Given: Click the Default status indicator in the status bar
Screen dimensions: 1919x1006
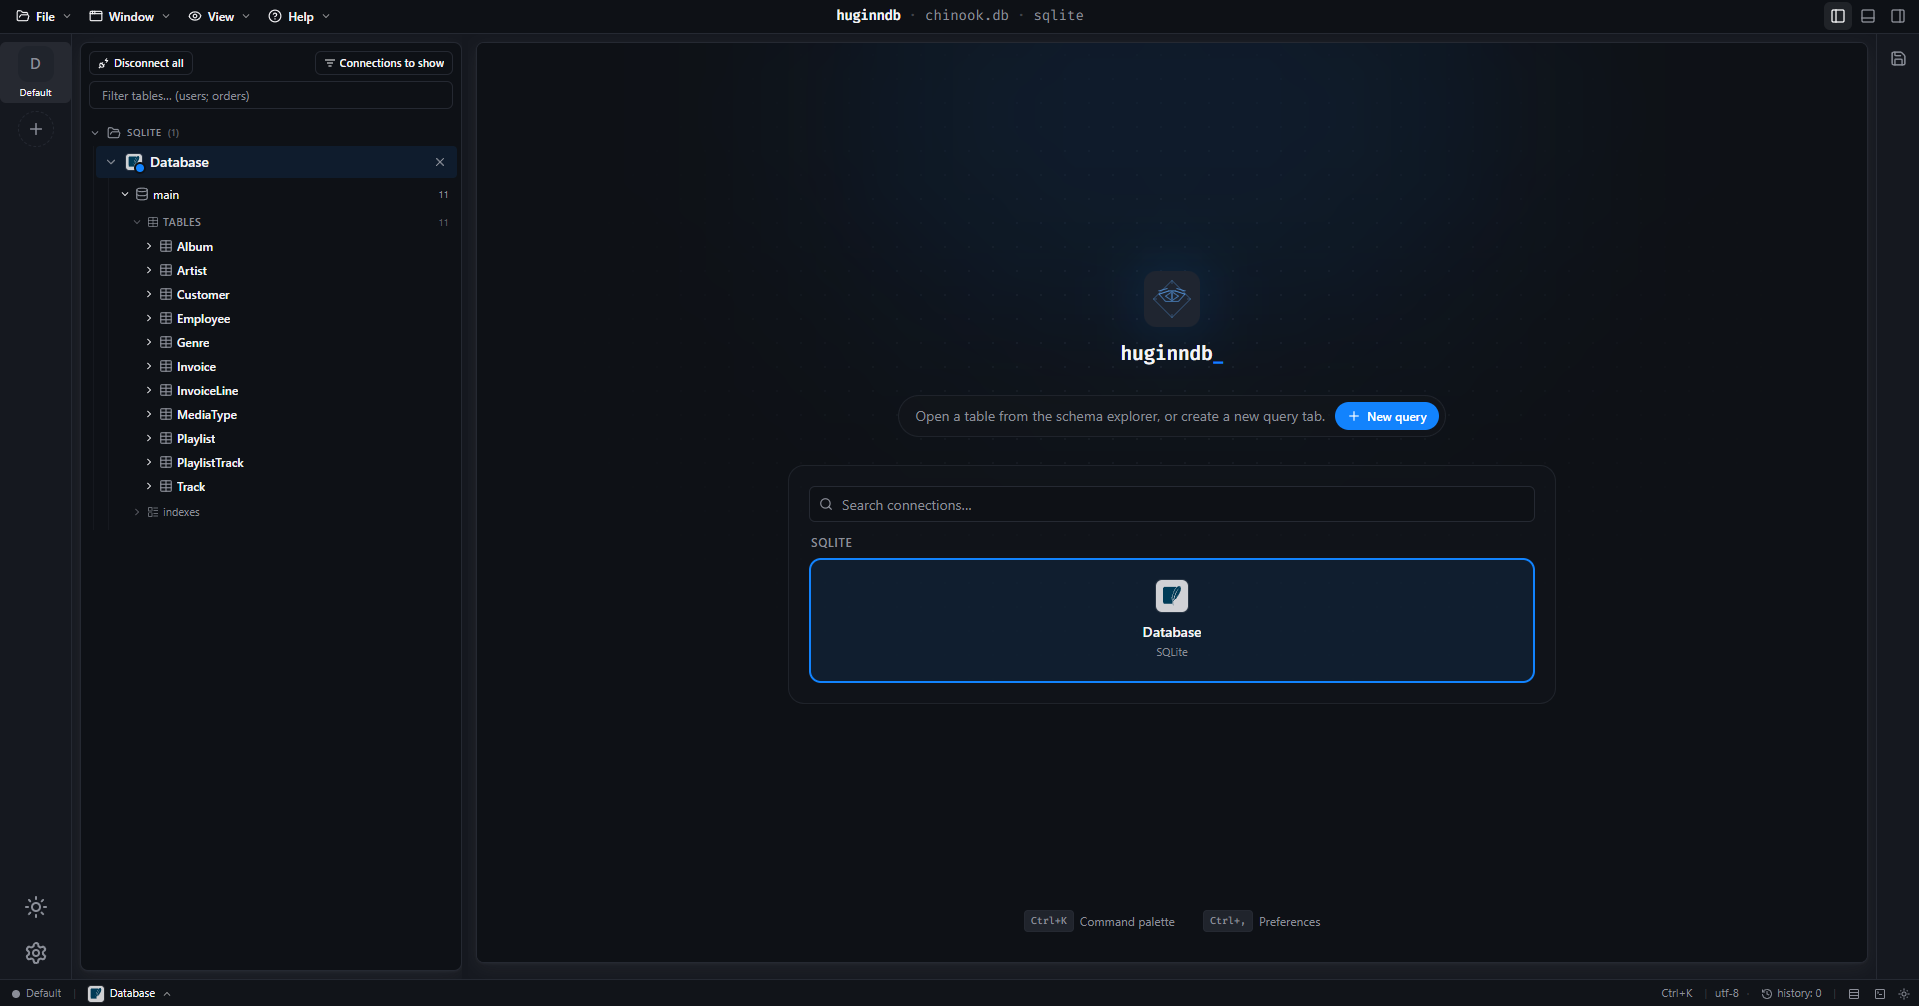Looking at the screenshot, I should pos(37,993).
